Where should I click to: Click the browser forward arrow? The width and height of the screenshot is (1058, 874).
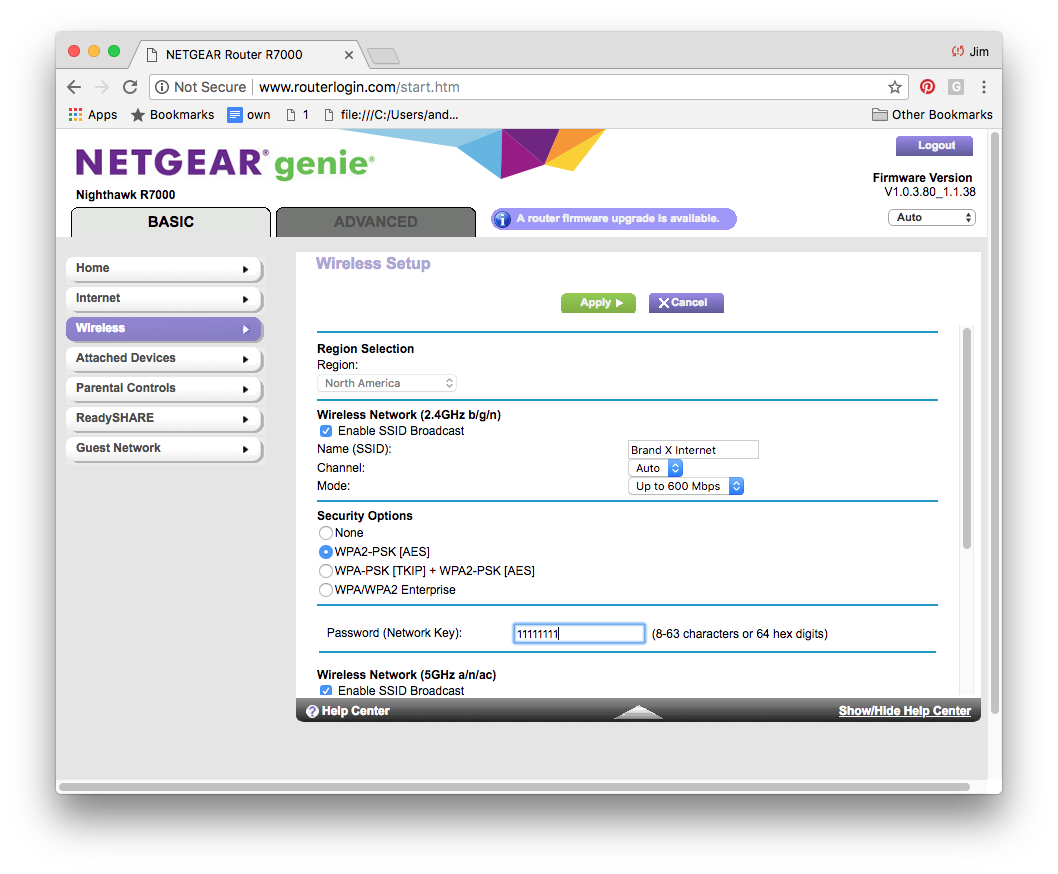pos(102,87)
